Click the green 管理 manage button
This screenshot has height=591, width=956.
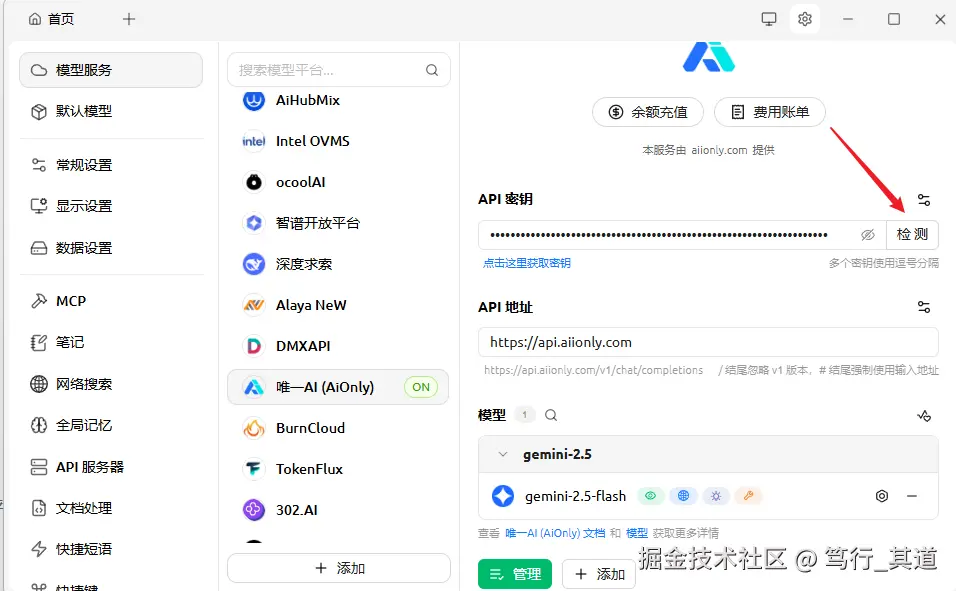515,574
